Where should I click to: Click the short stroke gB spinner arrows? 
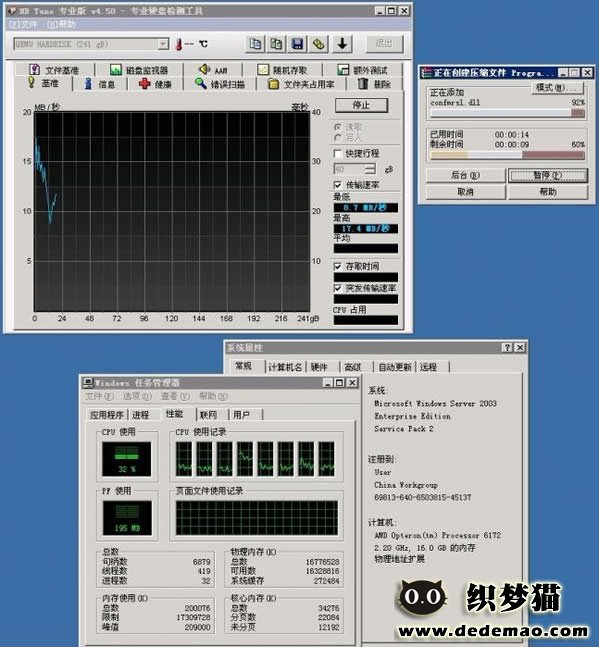[370, 168]
